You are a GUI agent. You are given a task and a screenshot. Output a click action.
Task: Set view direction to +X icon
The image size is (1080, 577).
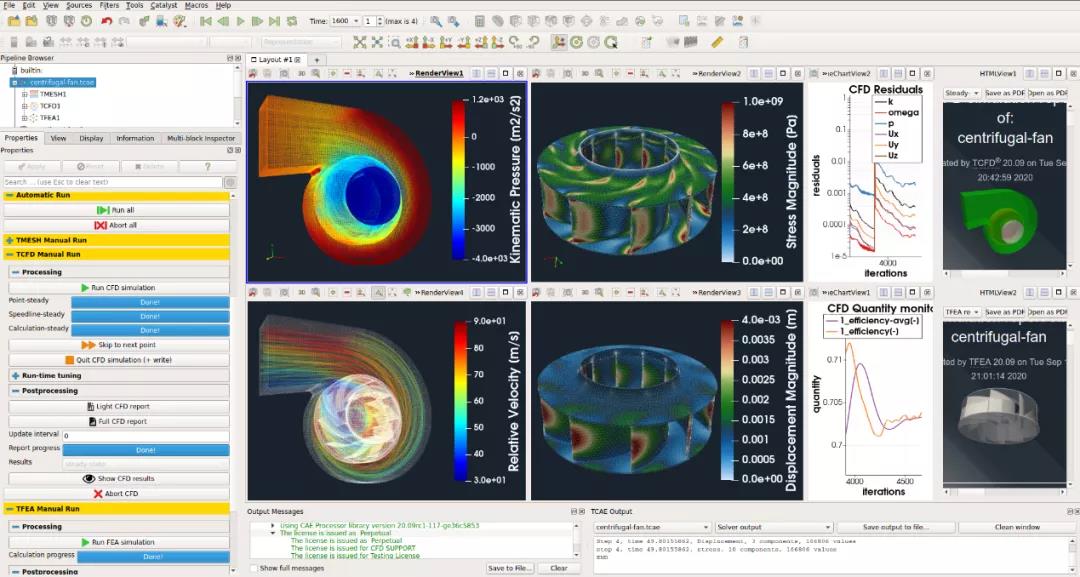coord(412,43)
